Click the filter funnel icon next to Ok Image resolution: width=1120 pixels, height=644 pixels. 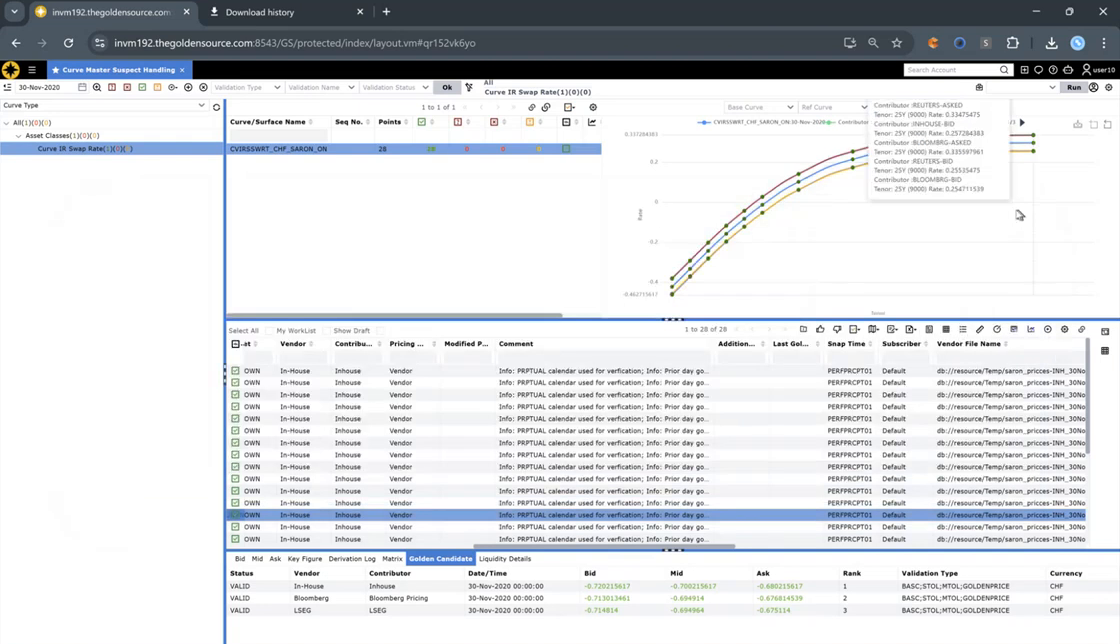(x=469, y=87)
